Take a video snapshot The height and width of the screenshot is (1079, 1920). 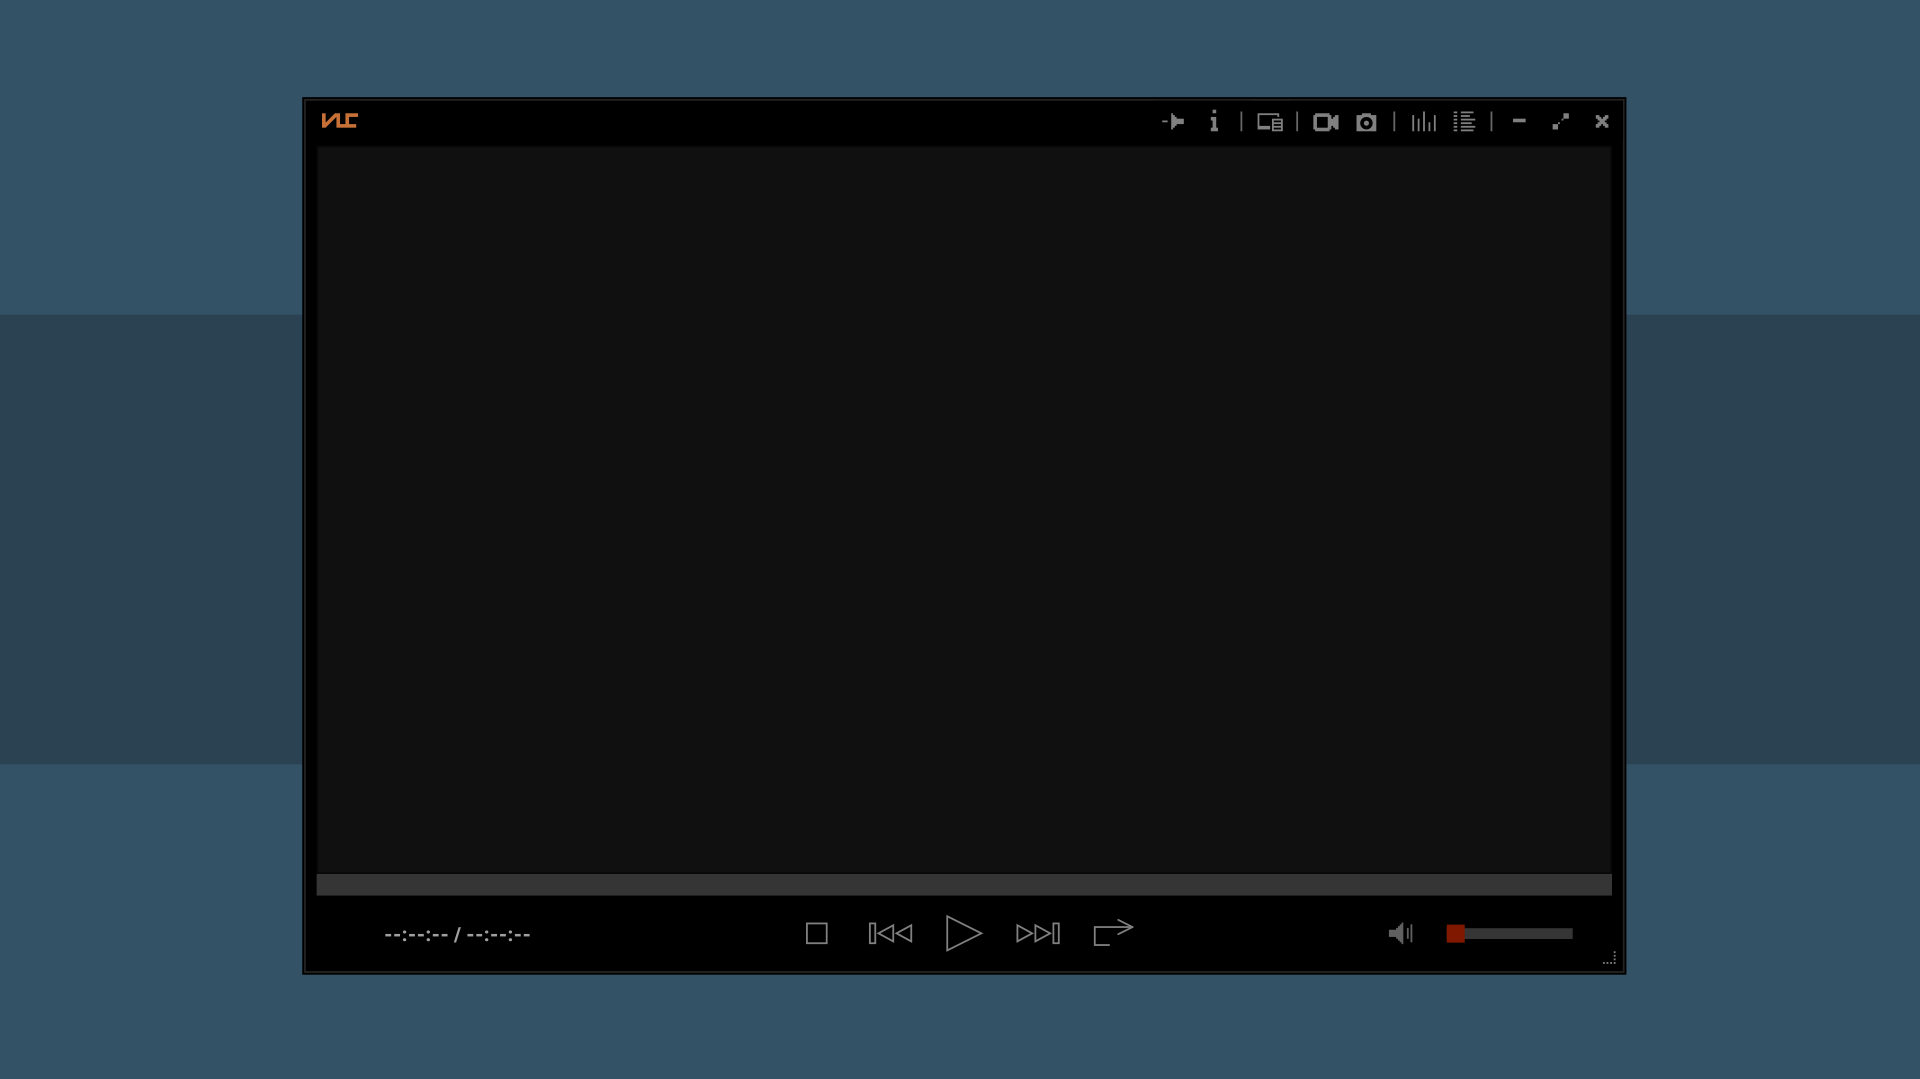[x=1366, y=121]
